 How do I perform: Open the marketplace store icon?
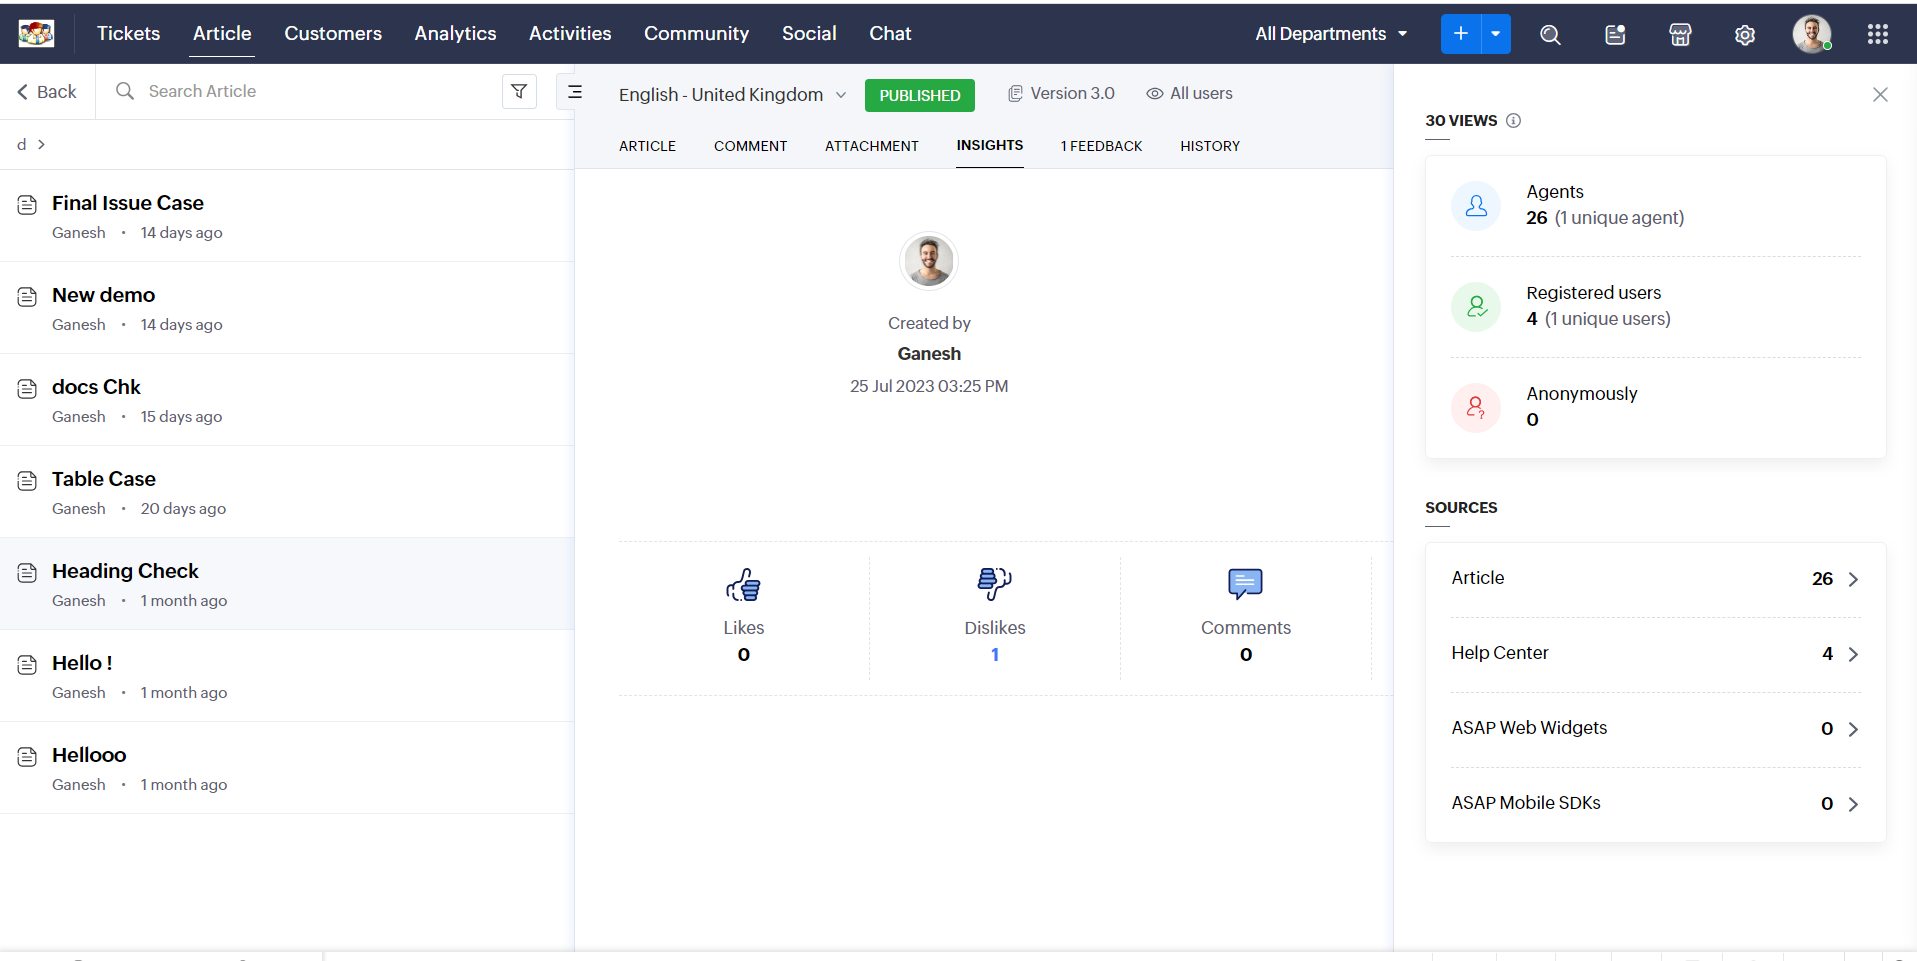point(1680,35)
